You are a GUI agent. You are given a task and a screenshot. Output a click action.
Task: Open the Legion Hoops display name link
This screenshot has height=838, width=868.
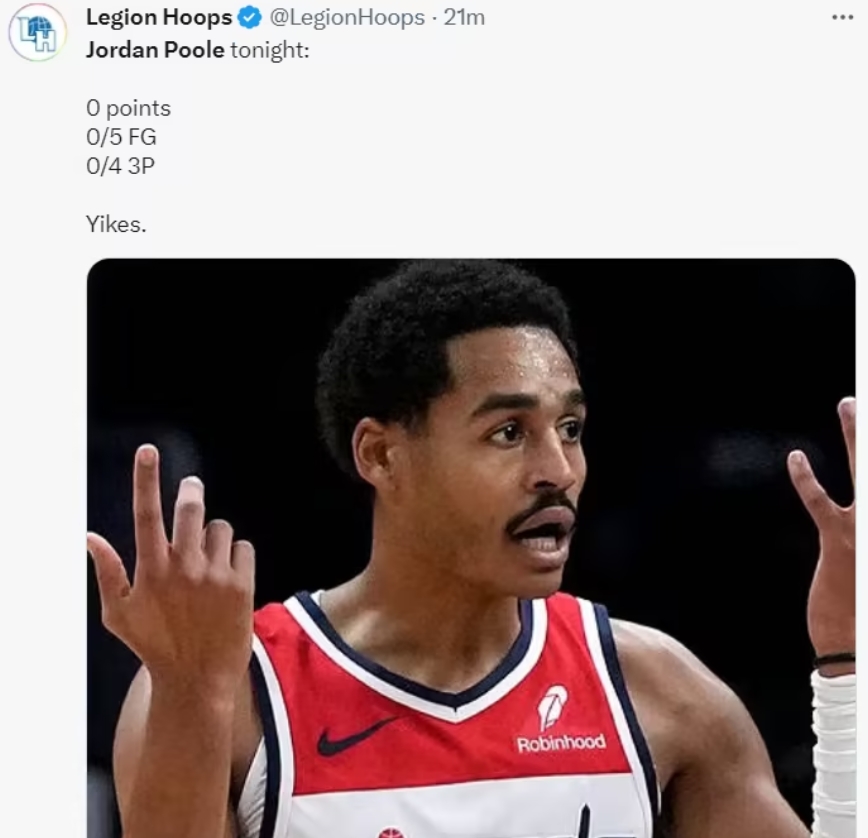(159, 18)
